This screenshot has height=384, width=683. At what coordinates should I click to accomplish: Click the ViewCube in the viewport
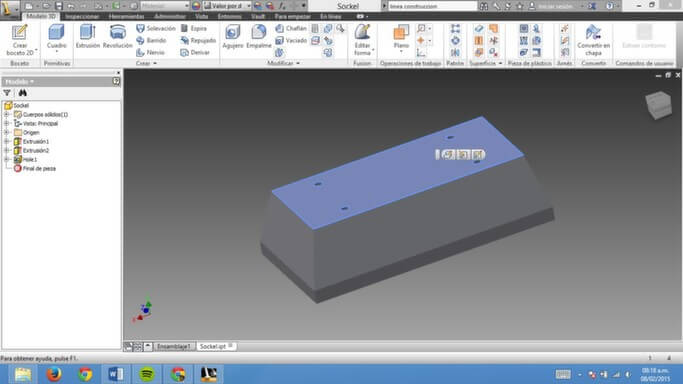tap(659, 105)
